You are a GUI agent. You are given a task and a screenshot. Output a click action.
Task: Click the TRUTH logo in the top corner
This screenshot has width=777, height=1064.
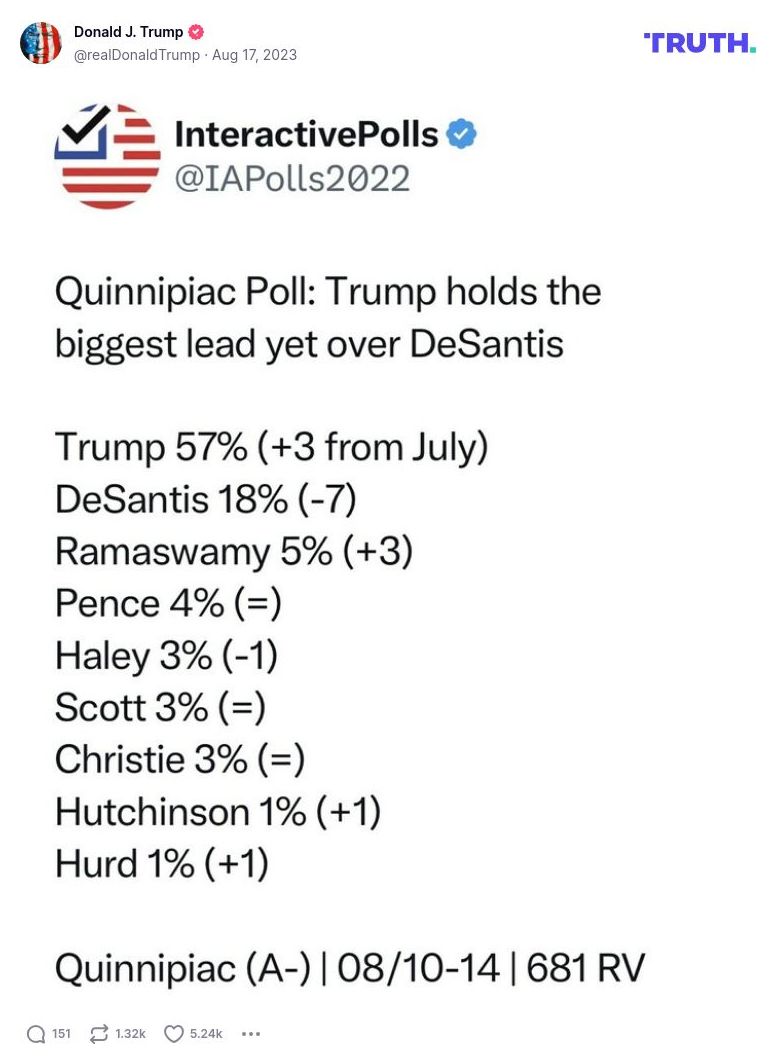pos(700,43)
